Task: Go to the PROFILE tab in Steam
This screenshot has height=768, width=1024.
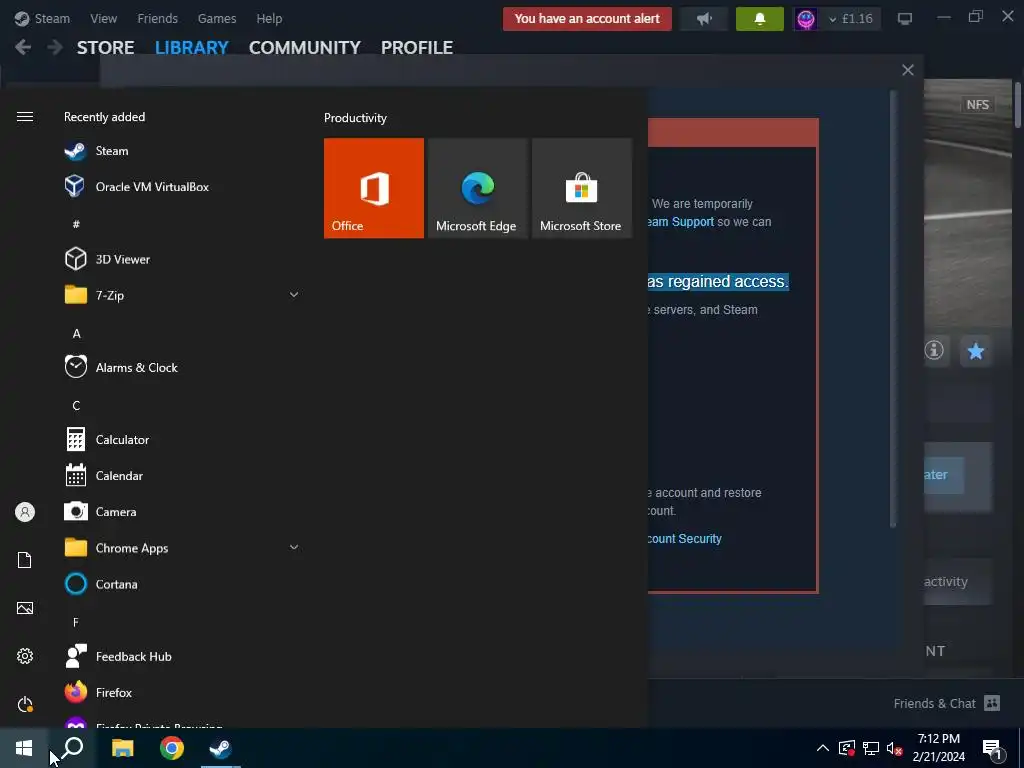Action: tap(417, 48)
